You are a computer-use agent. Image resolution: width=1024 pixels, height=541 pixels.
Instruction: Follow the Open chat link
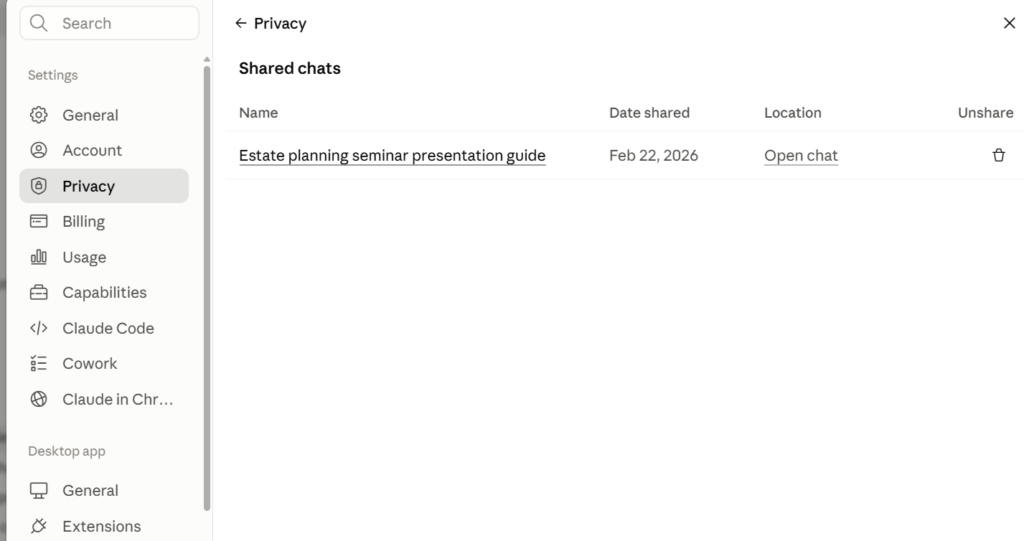click(x=801, y=156)
